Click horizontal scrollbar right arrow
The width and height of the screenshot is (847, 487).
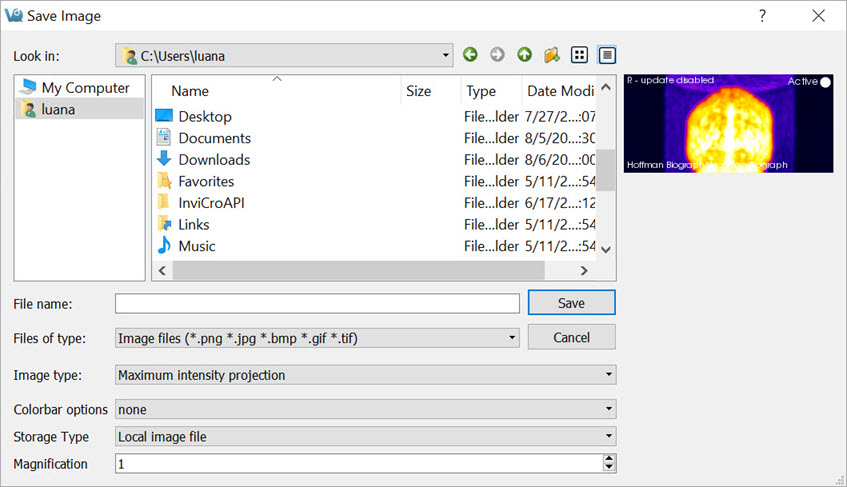point(584,270)
